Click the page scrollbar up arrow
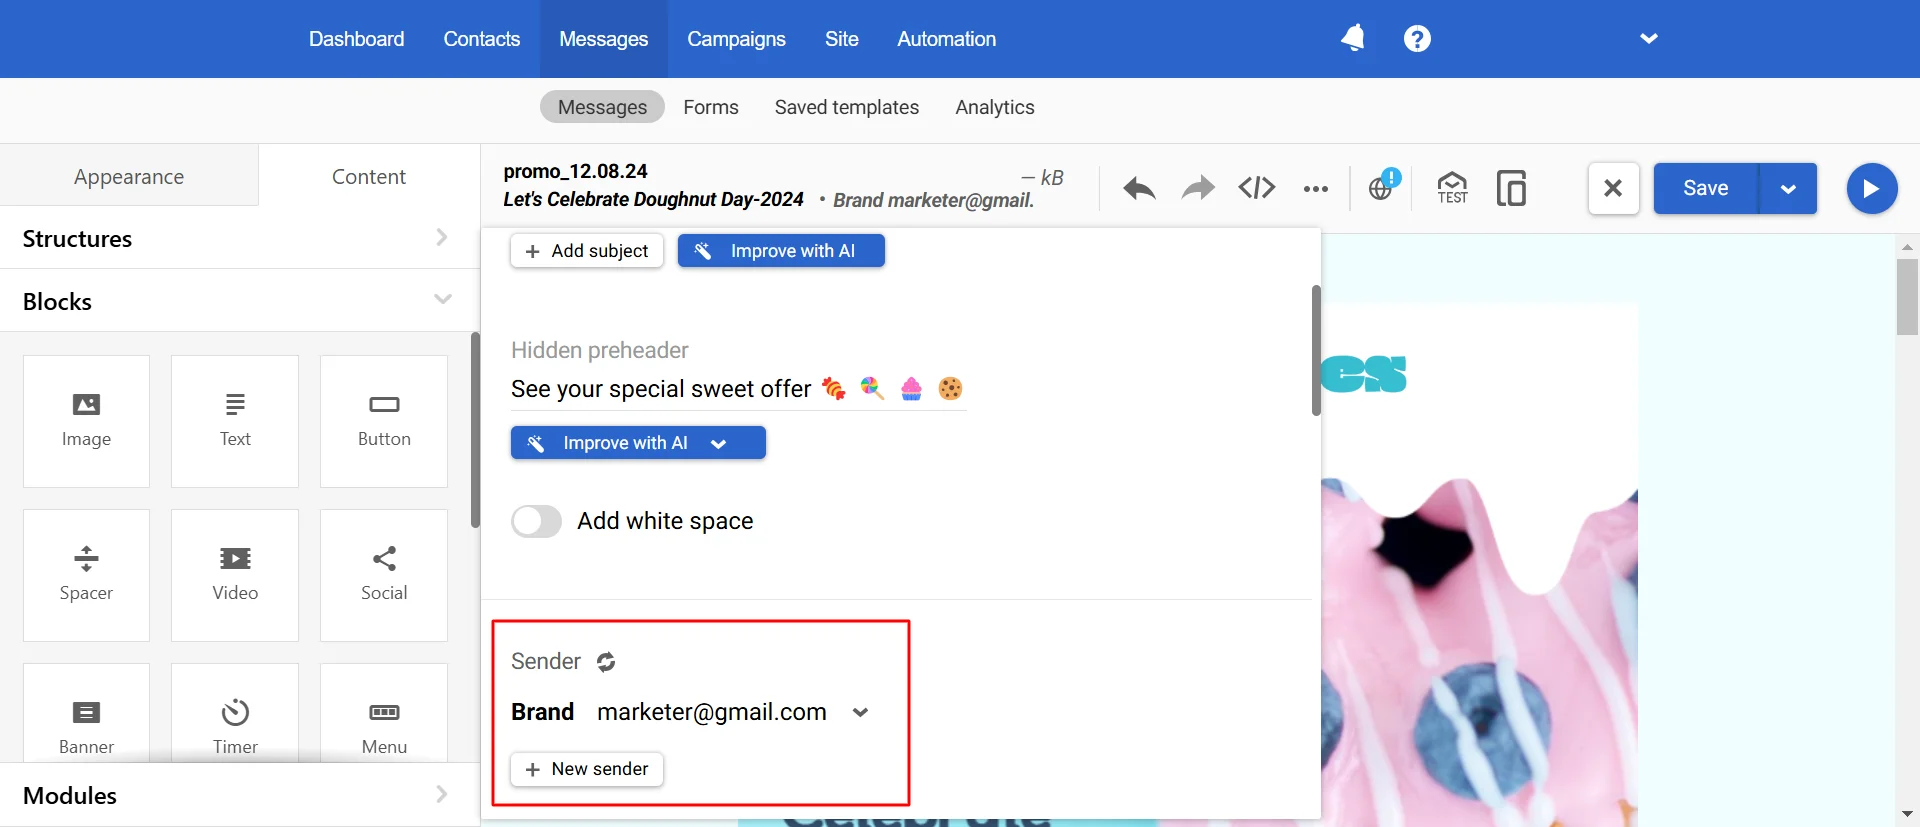The image size is (1920, 827). [x=1907, y=245]
